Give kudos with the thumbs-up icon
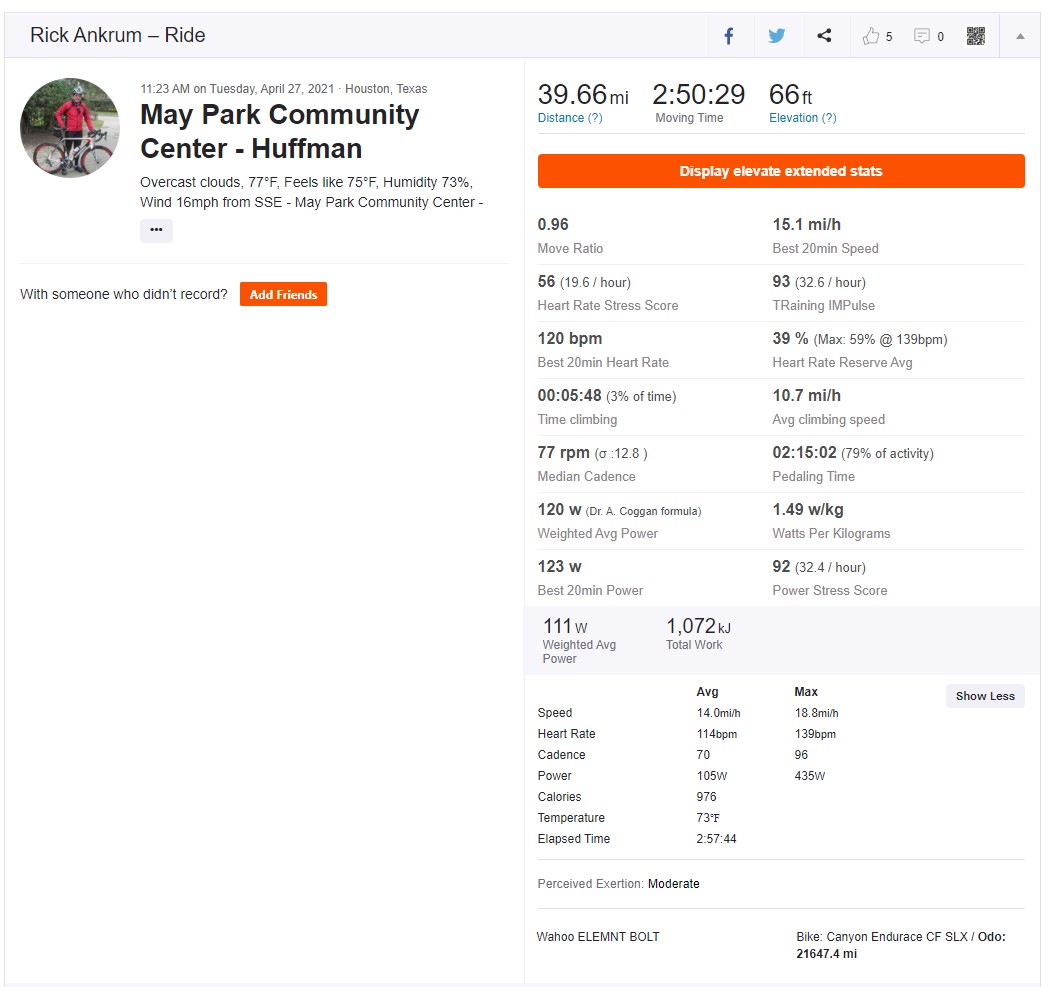This screenshot has height=987, width=1048. click(870, 36)
